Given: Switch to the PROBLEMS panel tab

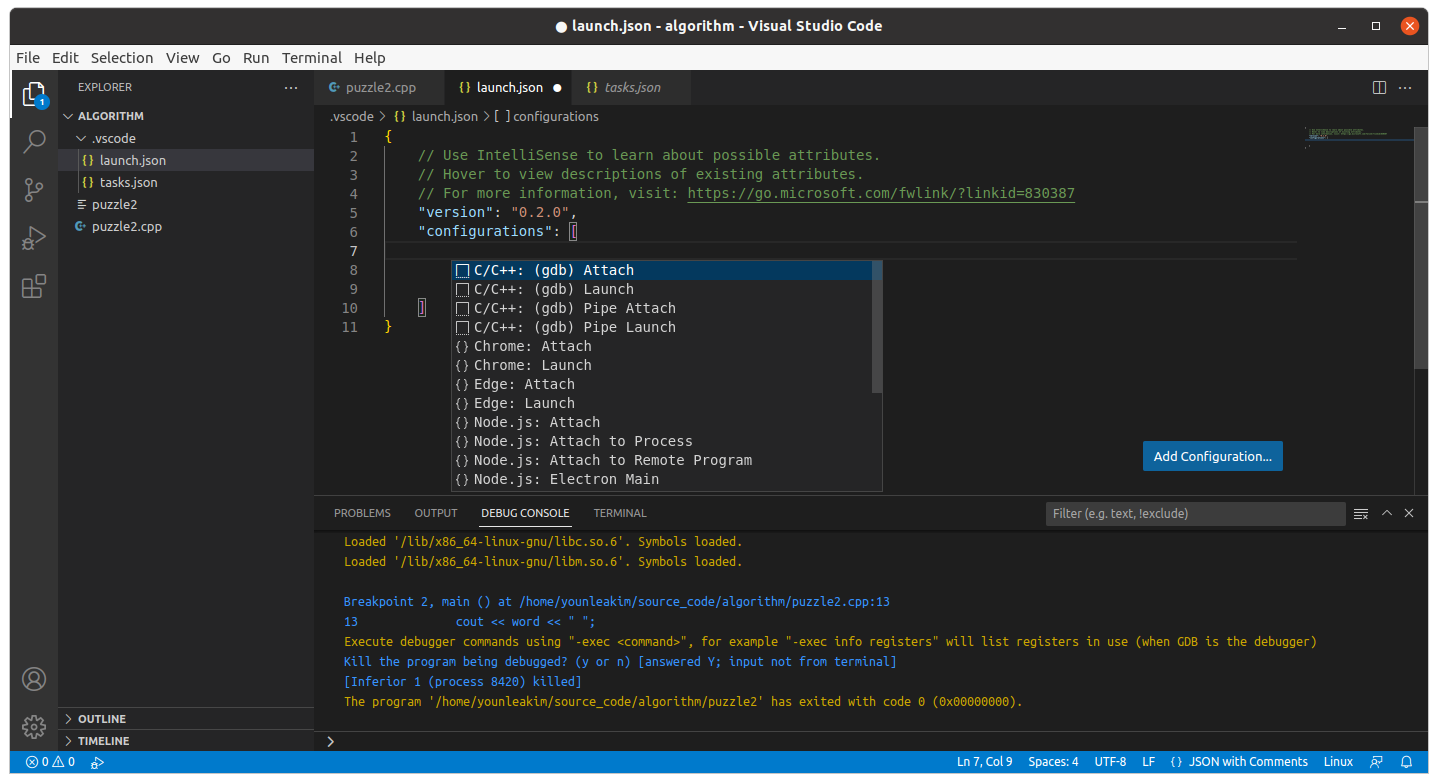Looking at the screenshot, I should point(362,513).
